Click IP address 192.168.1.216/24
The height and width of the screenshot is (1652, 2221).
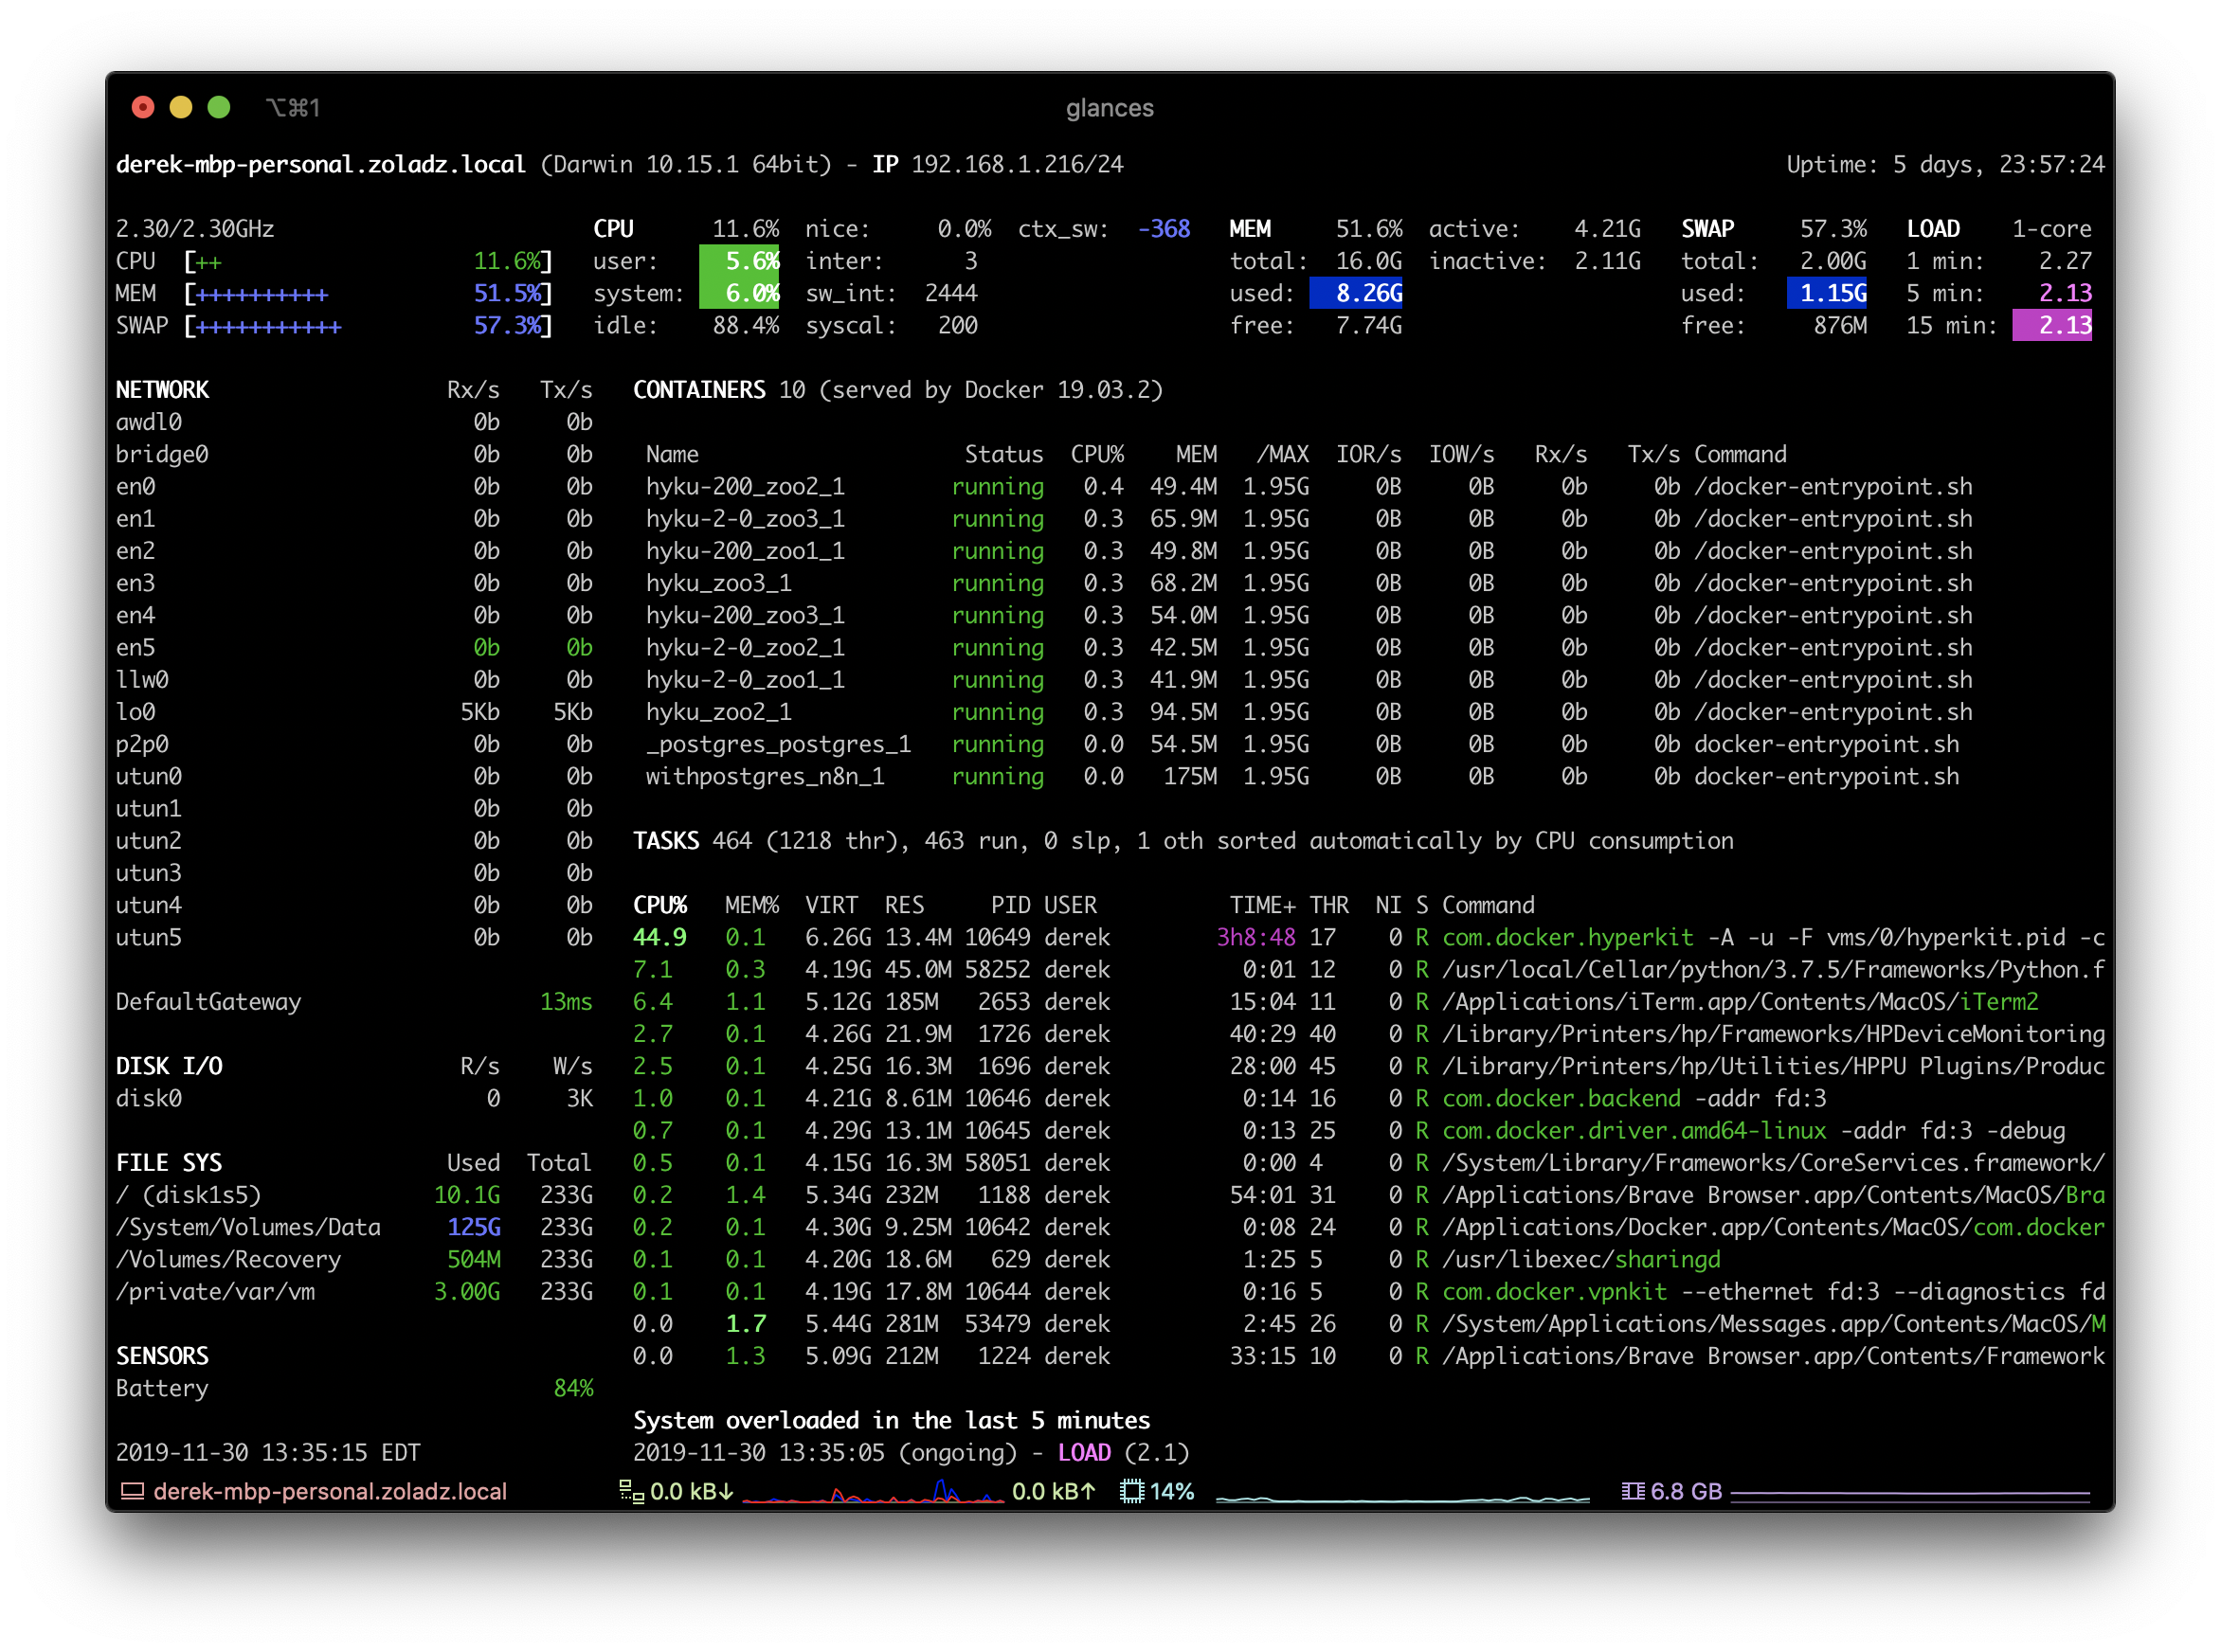[x=1017, y=164]
